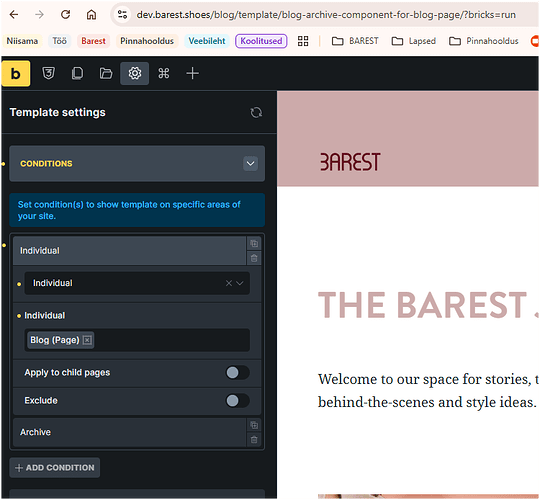The width and height of the screenshot is (540, 500).
Task: Open the command palette icon
Action: [x=164, y=73]
